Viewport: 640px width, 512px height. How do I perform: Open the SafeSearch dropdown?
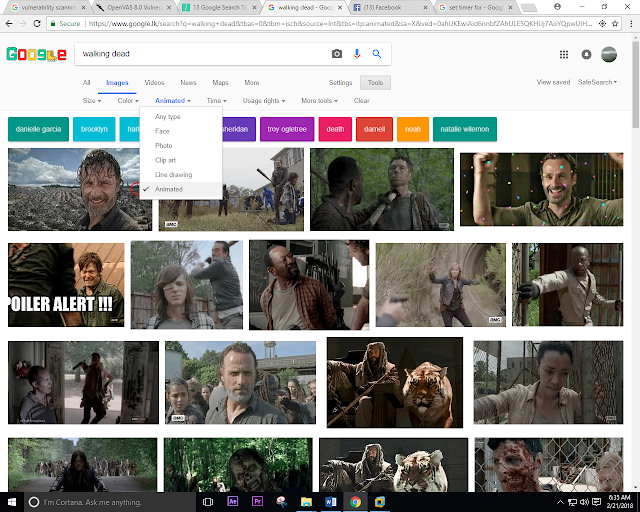click(597, 82)
